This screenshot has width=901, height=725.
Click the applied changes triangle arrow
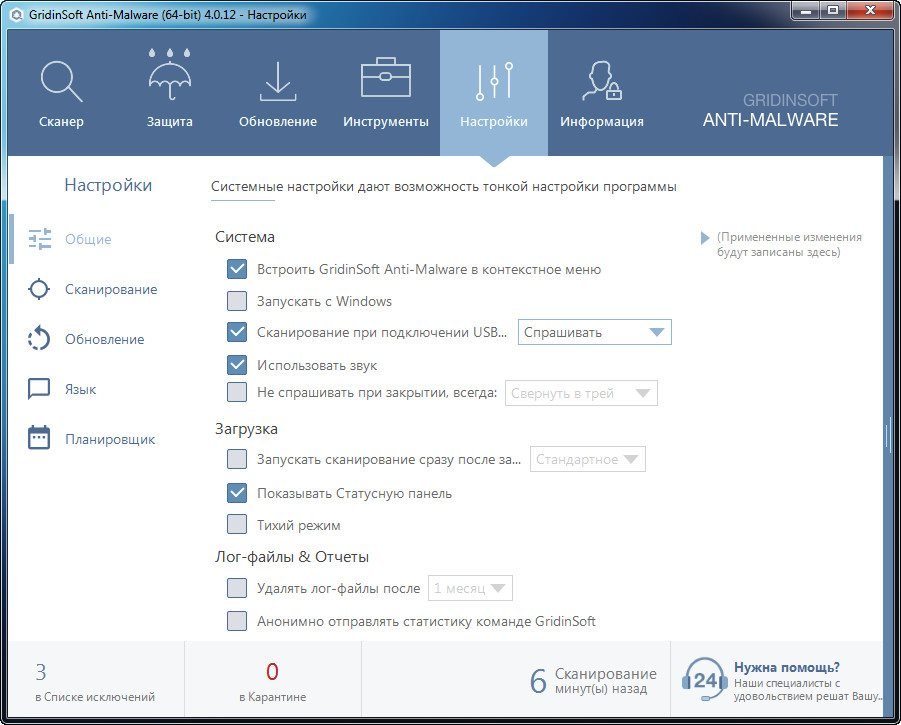point(705,238)
